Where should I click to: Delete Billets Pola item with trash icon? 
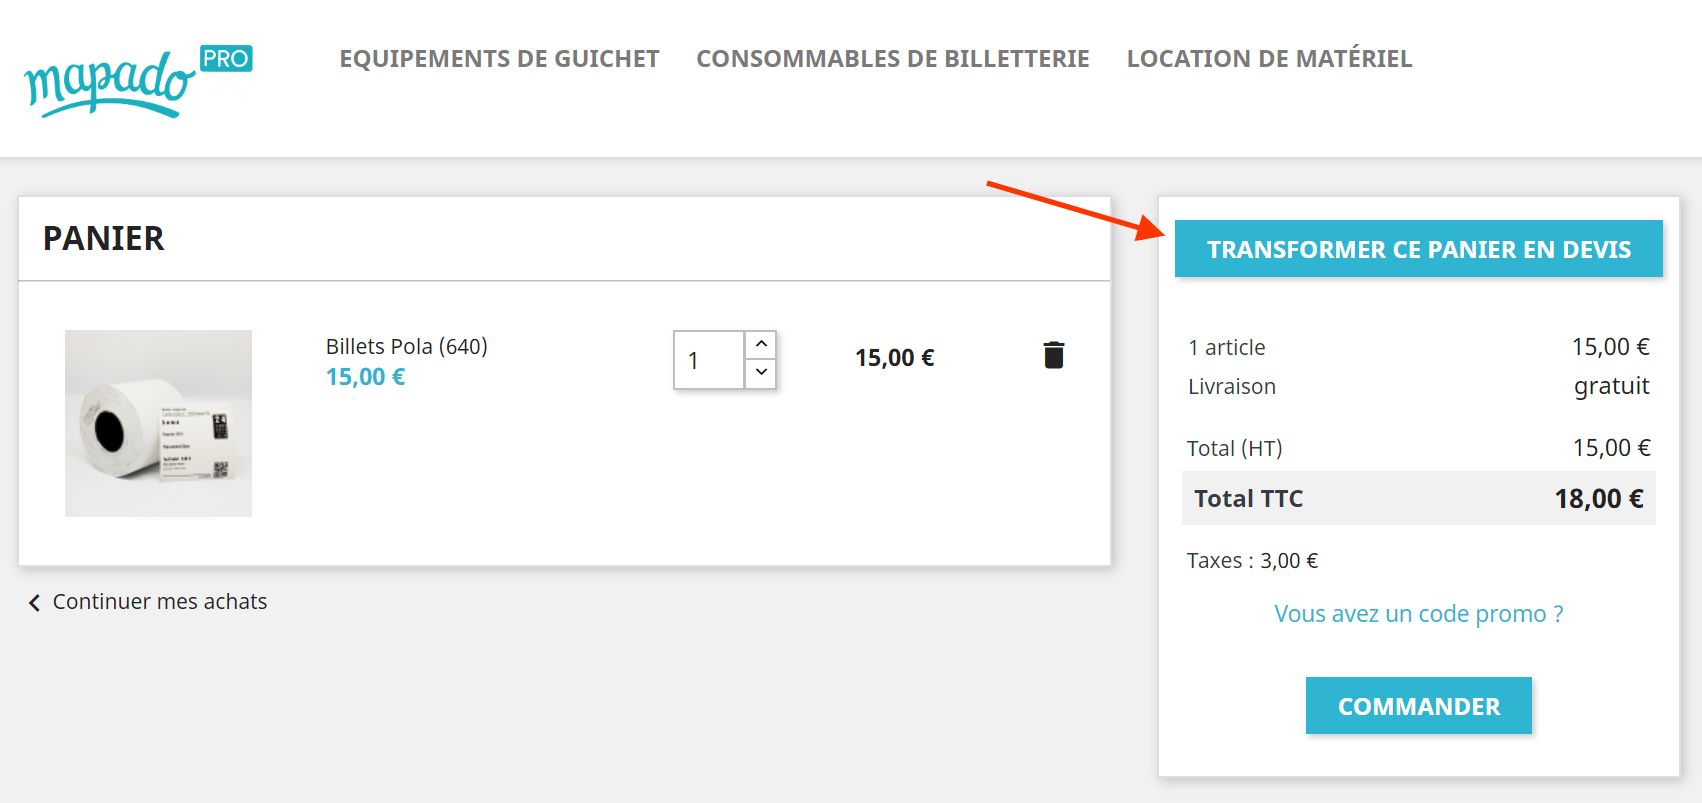click(1053, 355)
